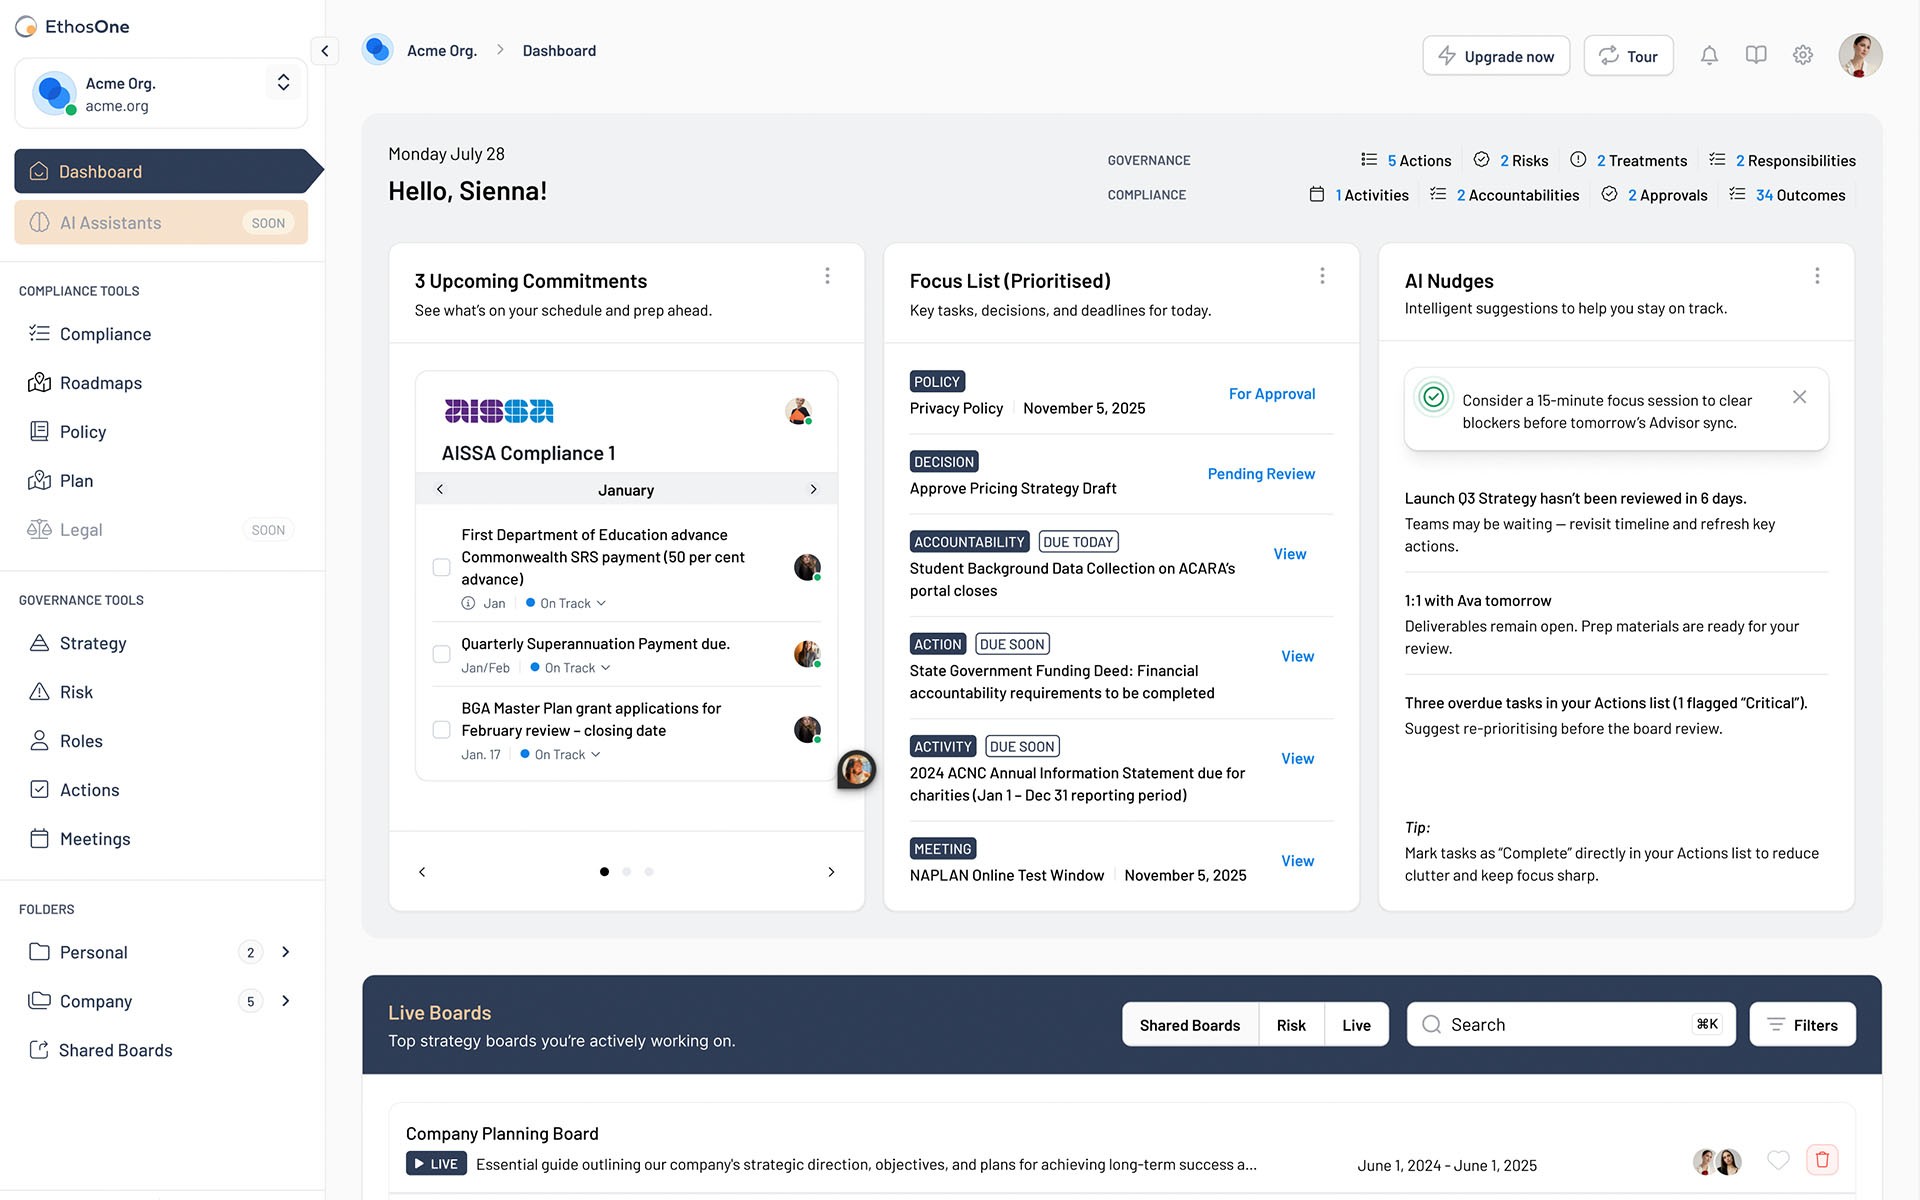Open the notifications bell icon

click(1709, 56)
